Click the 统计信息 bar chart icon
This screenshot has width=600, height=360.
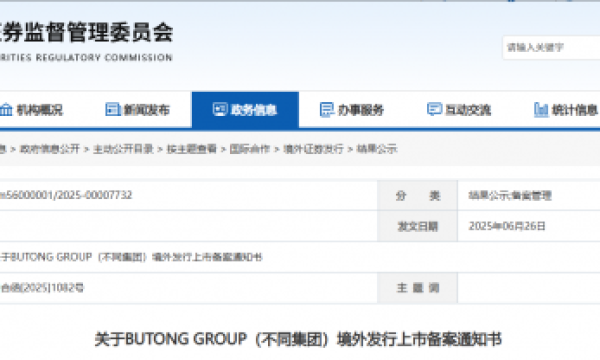pyautogui.click(x=541, y=110)
